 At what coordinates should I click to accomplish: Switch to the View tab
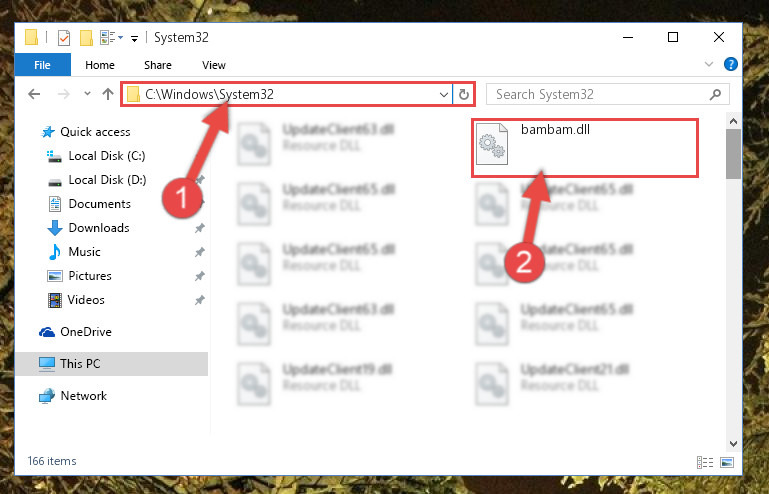[214, 65]
